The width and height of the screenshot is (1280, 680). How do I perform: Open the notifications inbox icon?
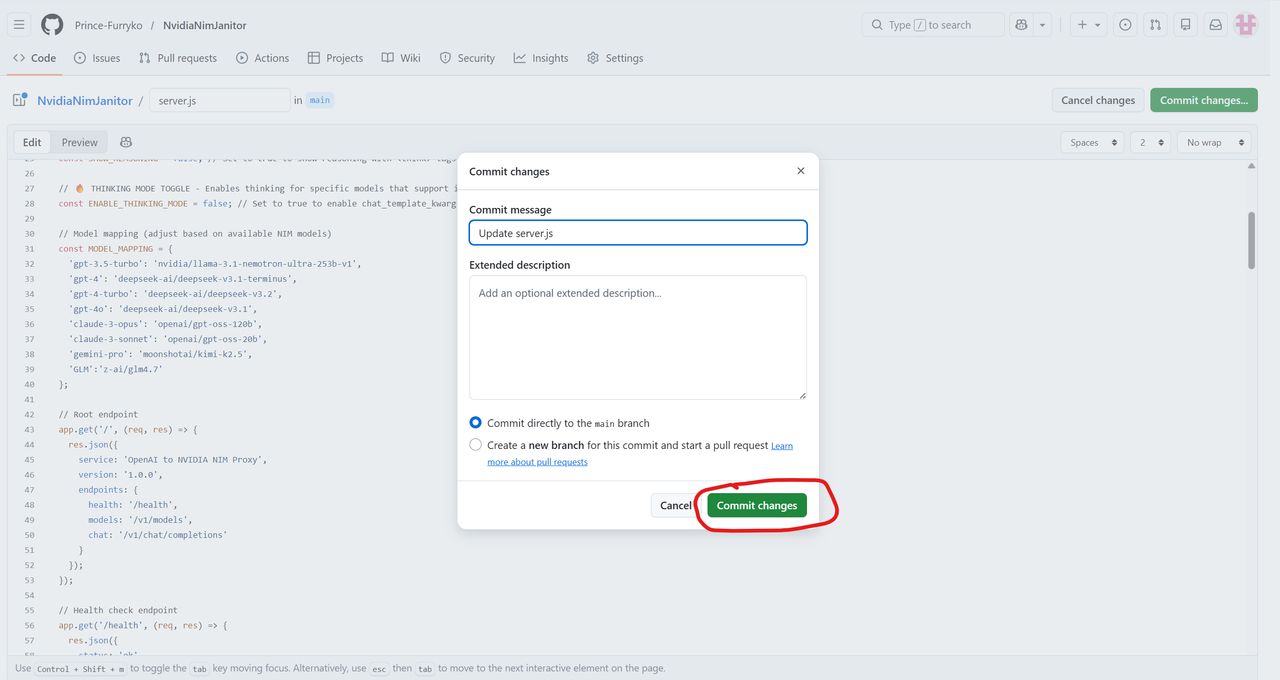point(1215,25)
